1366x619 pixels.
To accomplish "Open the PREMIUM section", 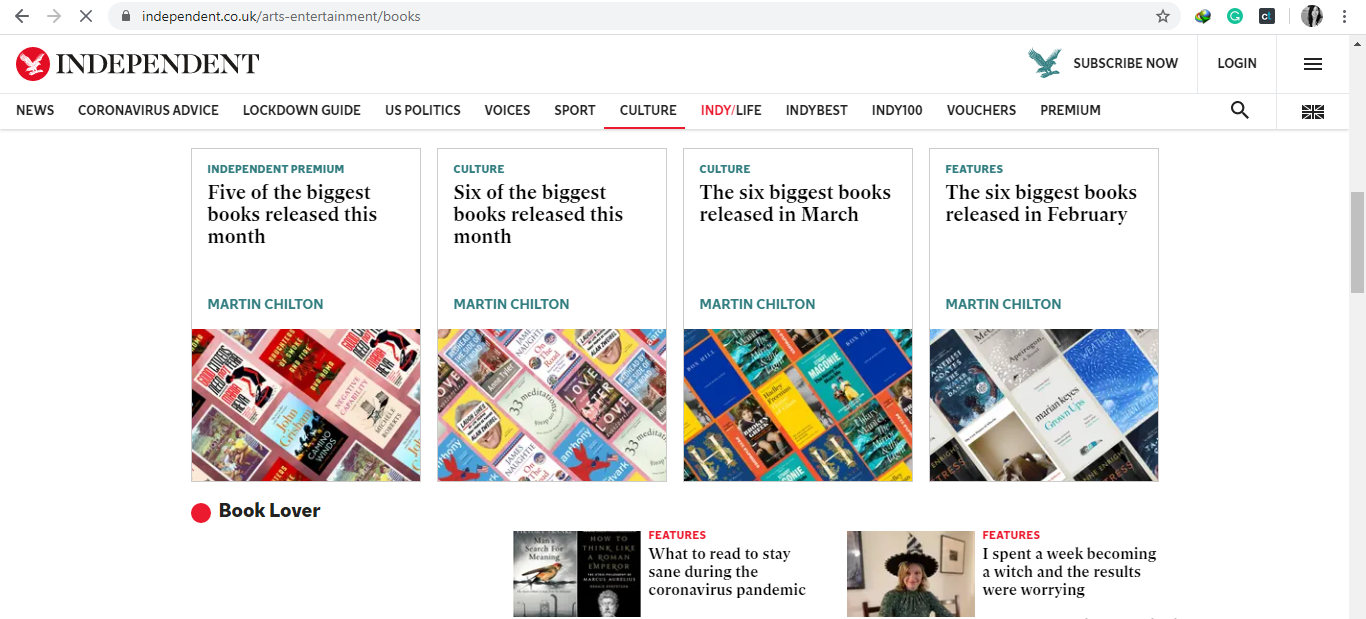I will (1070, 110).
